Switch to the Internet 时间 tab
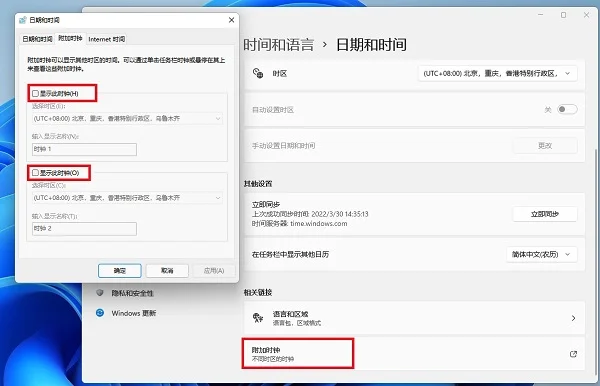The width and height of the screenshot is (600, 386). (x=106, y=39)
